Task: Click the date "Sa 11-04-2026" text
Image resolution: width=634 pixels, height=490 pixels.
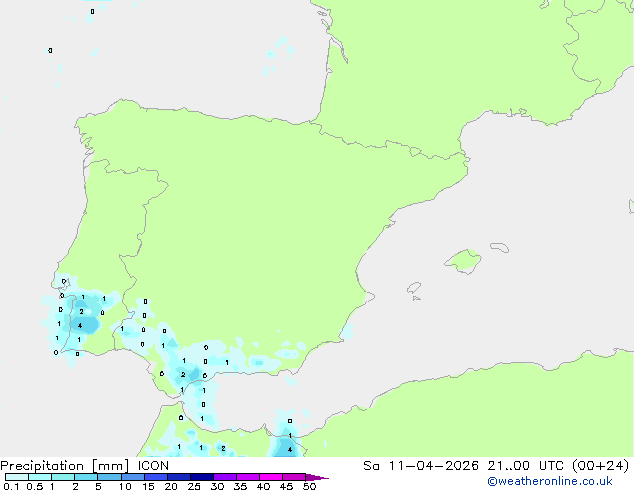Action: click(x=421, y=466)
